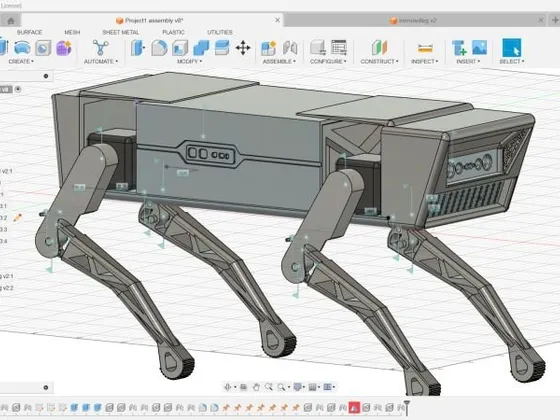Toggle the comments panel dot at the bottom left

coord(46,388)
